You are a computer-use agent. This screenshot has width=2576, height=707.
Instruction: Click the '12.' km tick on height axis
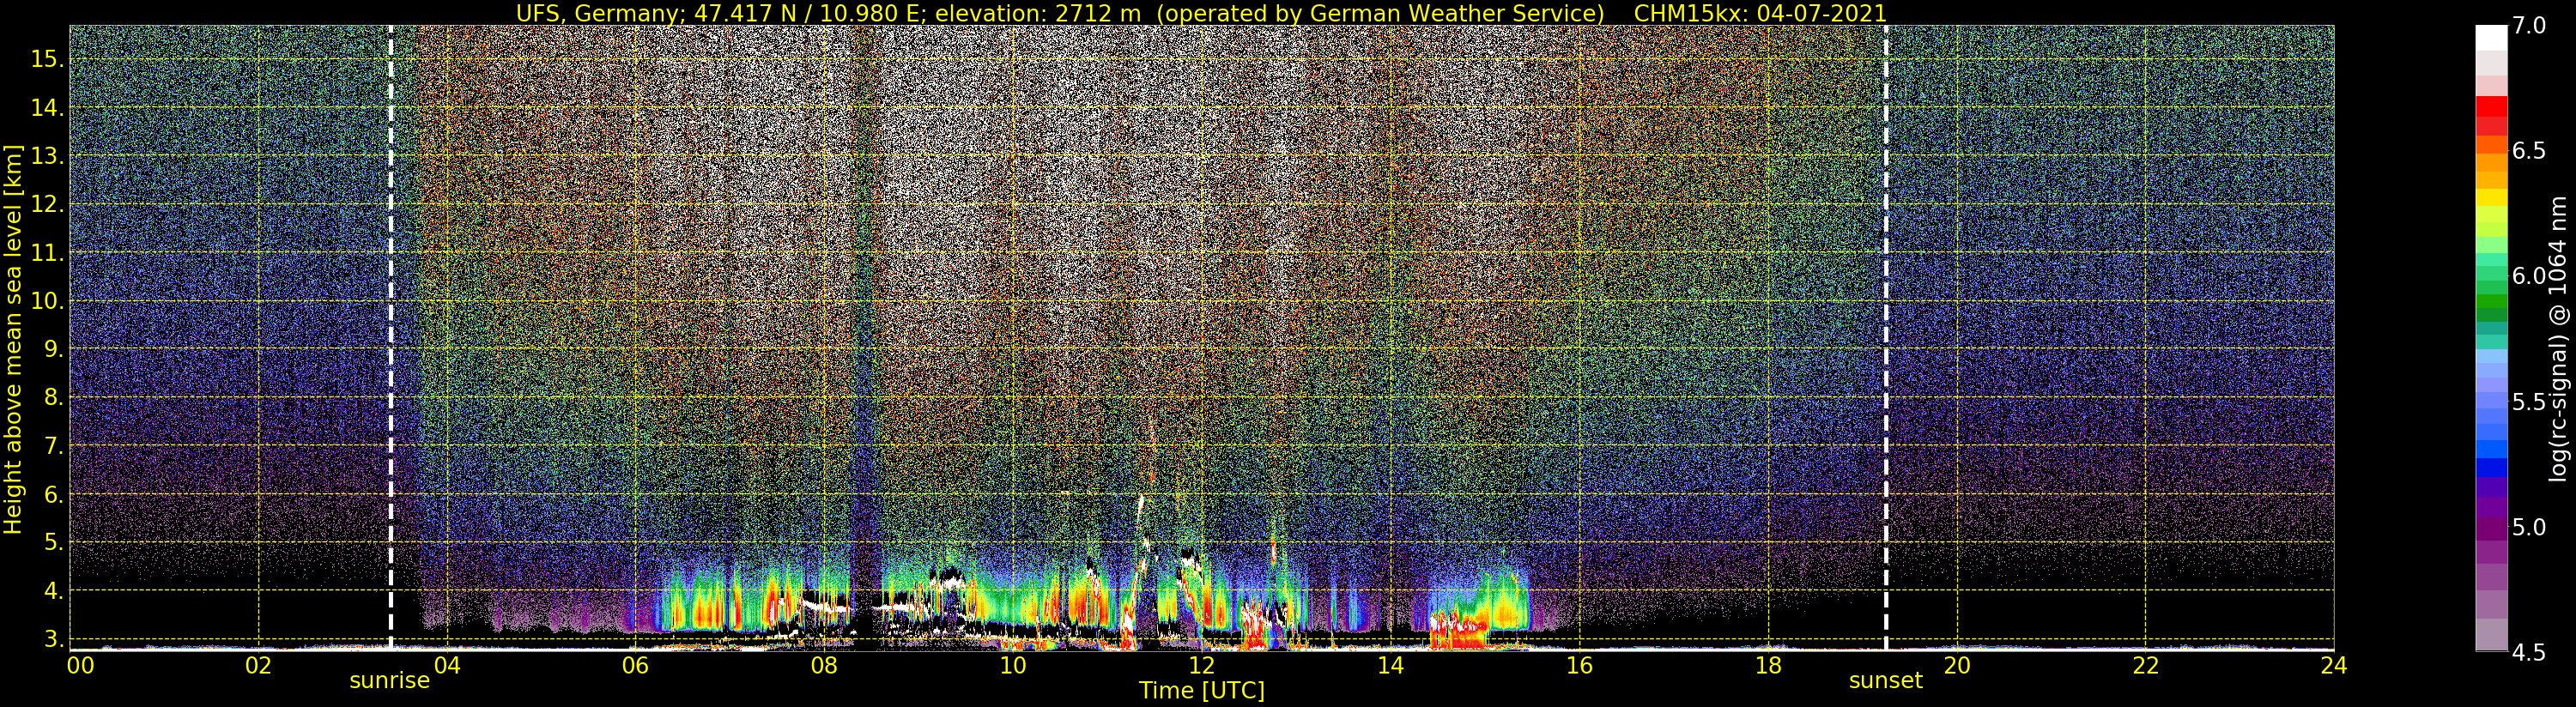click(47, 204)
